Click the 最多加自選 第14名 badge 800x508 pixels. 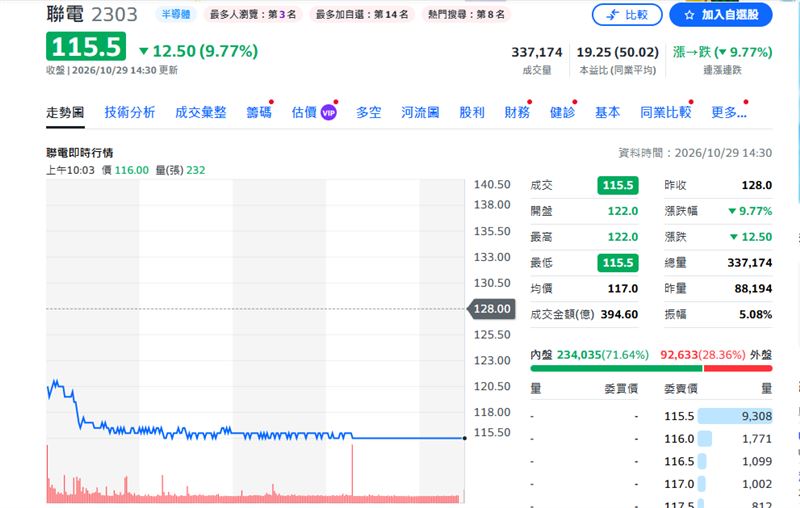point(362,14)
